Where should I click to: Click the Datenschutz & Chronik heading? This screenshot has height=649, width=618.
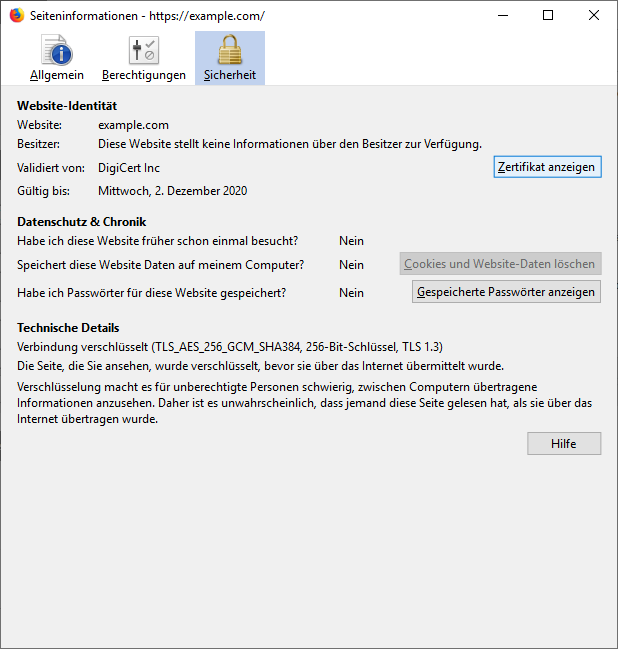click(x=82, y=222)
